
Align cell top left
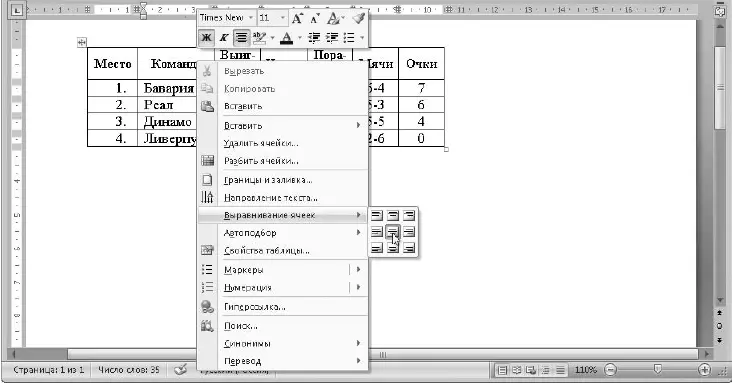click(x=377, y=215)
